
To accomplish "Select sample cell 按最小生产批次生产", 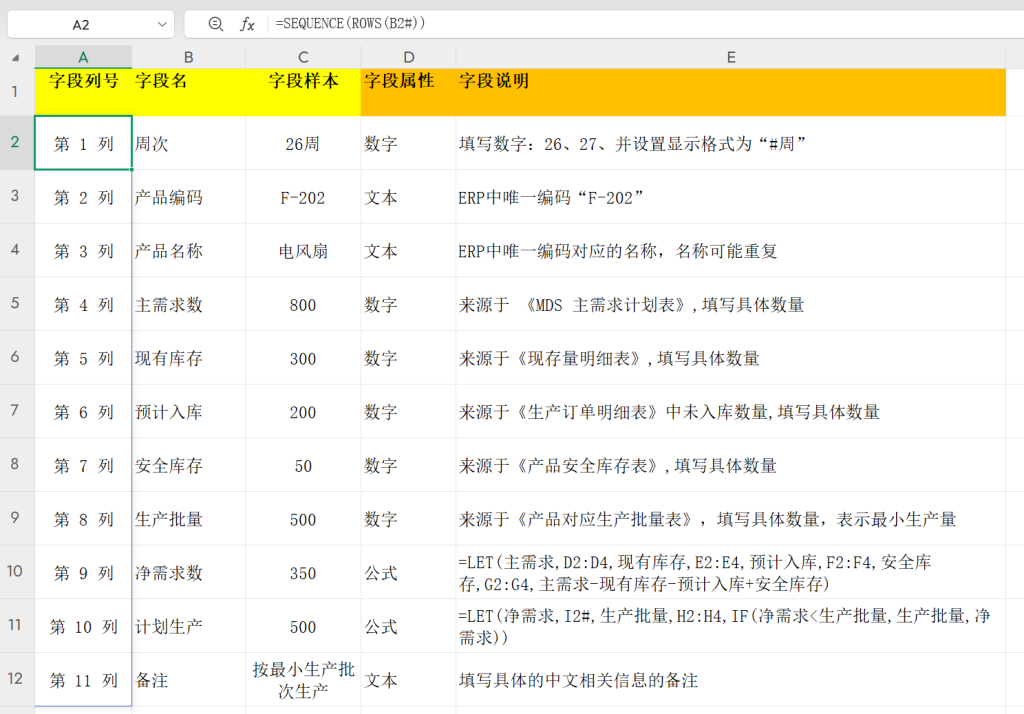I will point(303,680).
